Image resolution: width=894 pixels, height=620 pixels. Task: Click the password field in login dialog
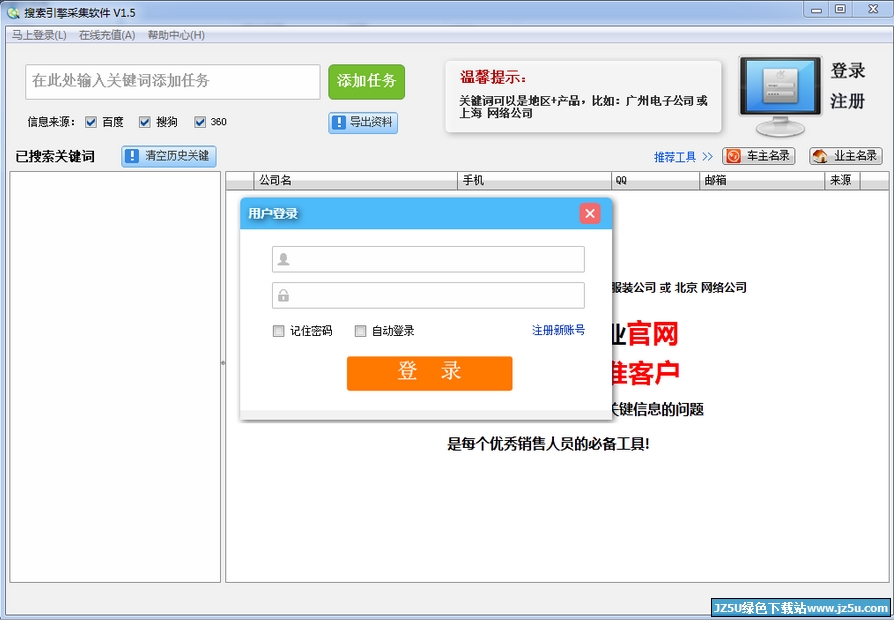(428, 295)
